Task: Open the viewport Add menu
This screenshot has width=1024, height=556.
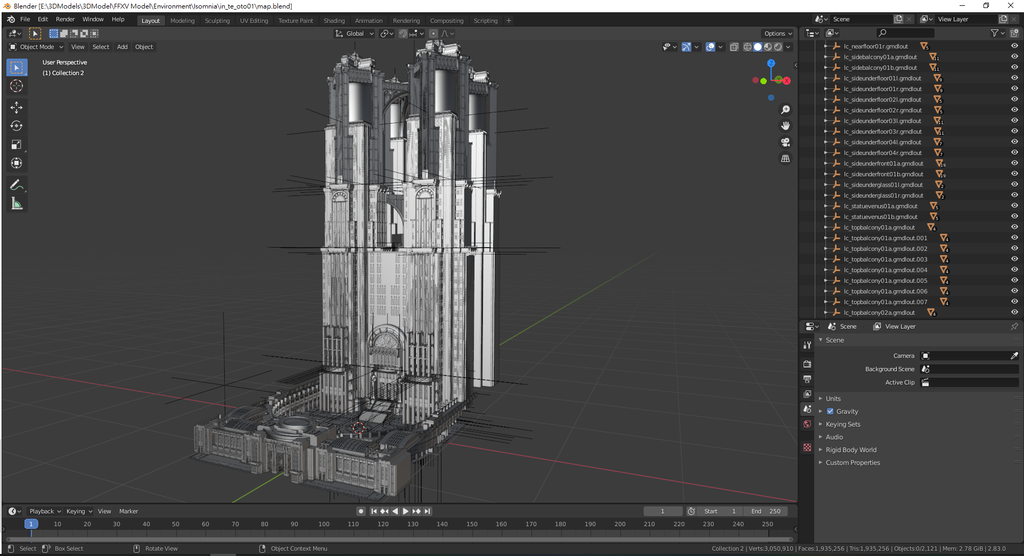Action: 122,47
